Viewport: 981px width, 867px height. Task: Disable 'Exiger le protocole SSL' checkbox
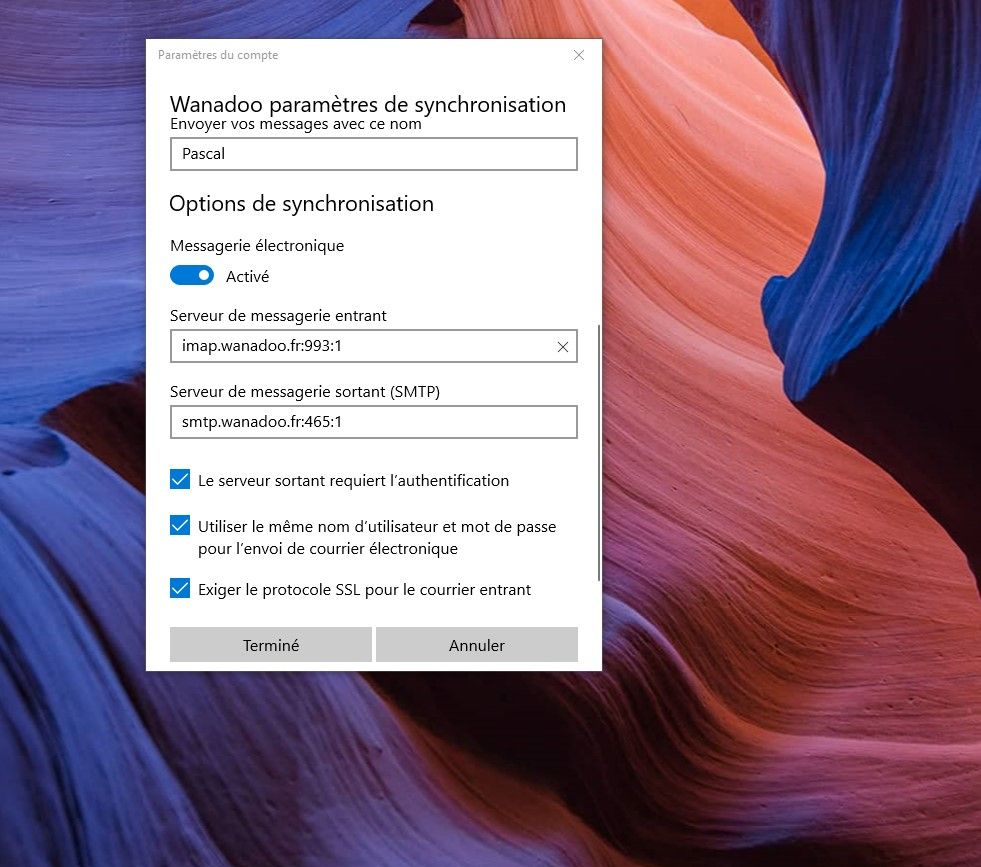[180, 589]
